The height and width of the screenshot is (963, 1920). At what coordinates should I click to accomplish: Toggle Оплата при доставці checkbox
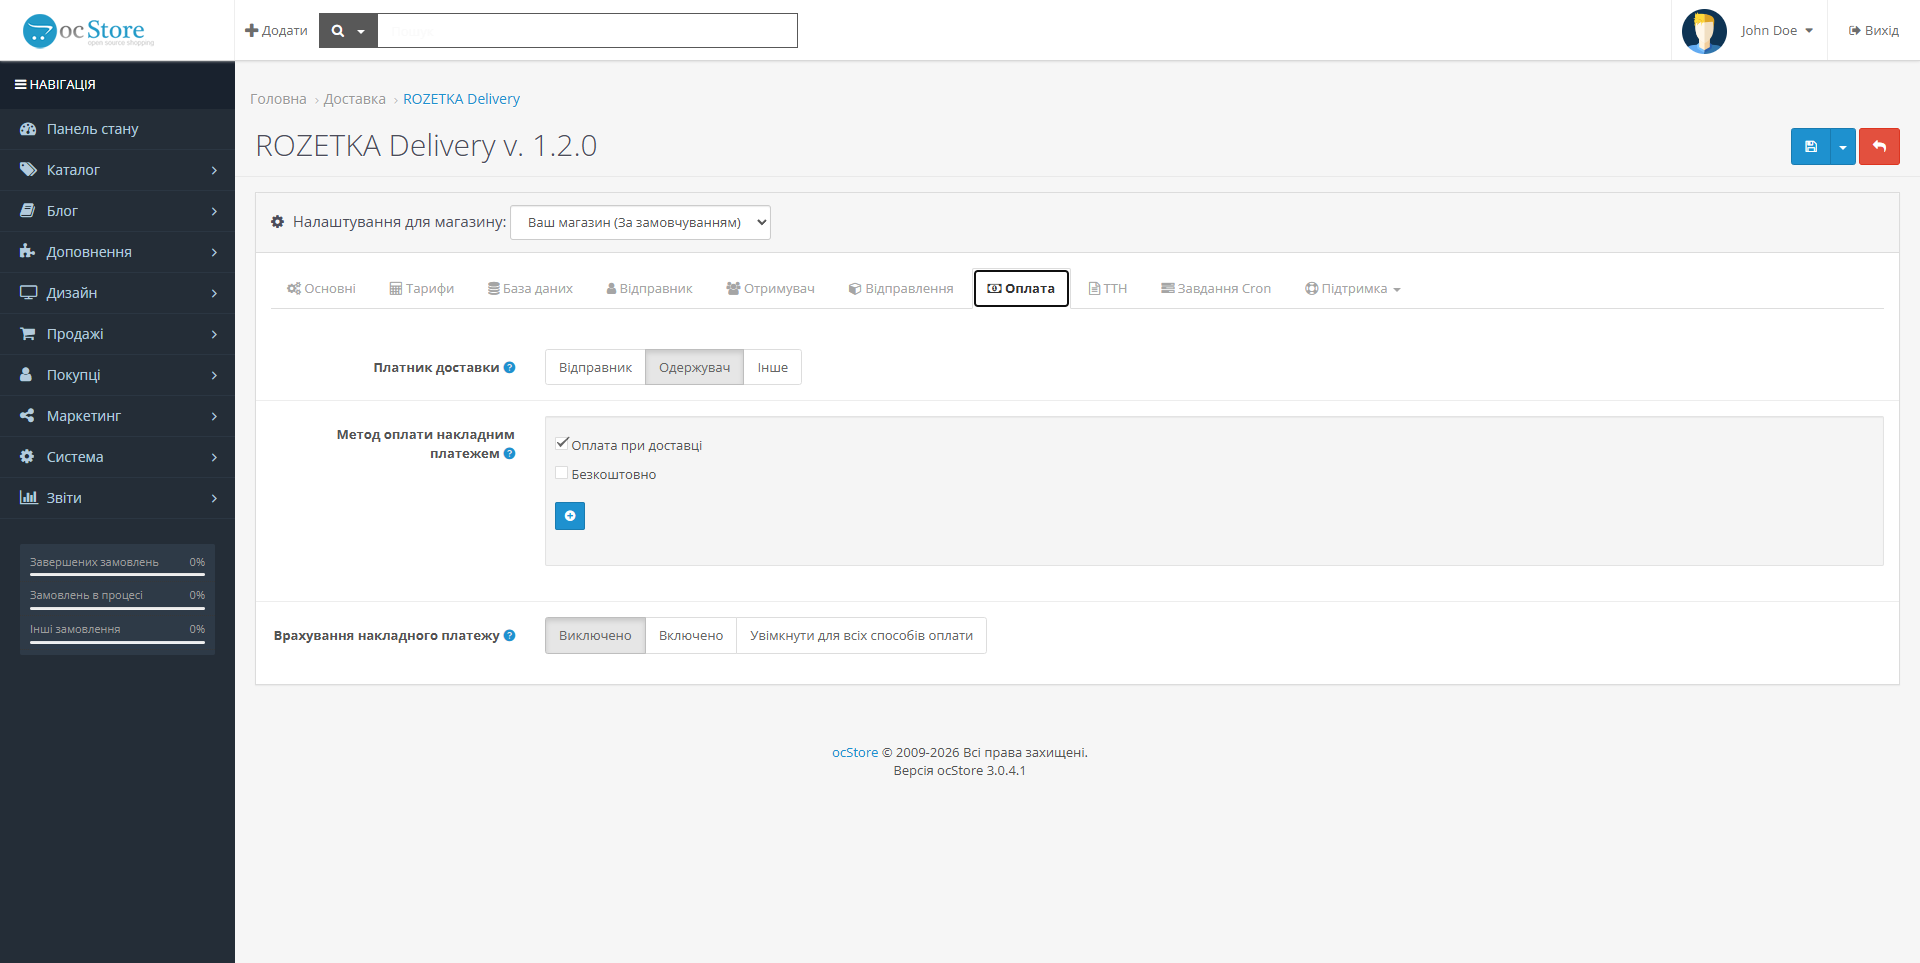(x=562, y=443)
